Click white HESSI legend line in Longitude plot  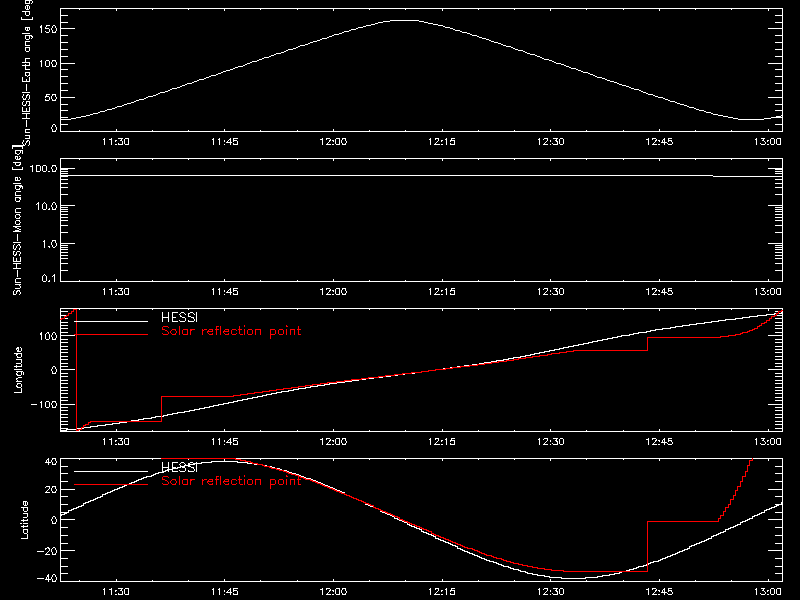111,321
